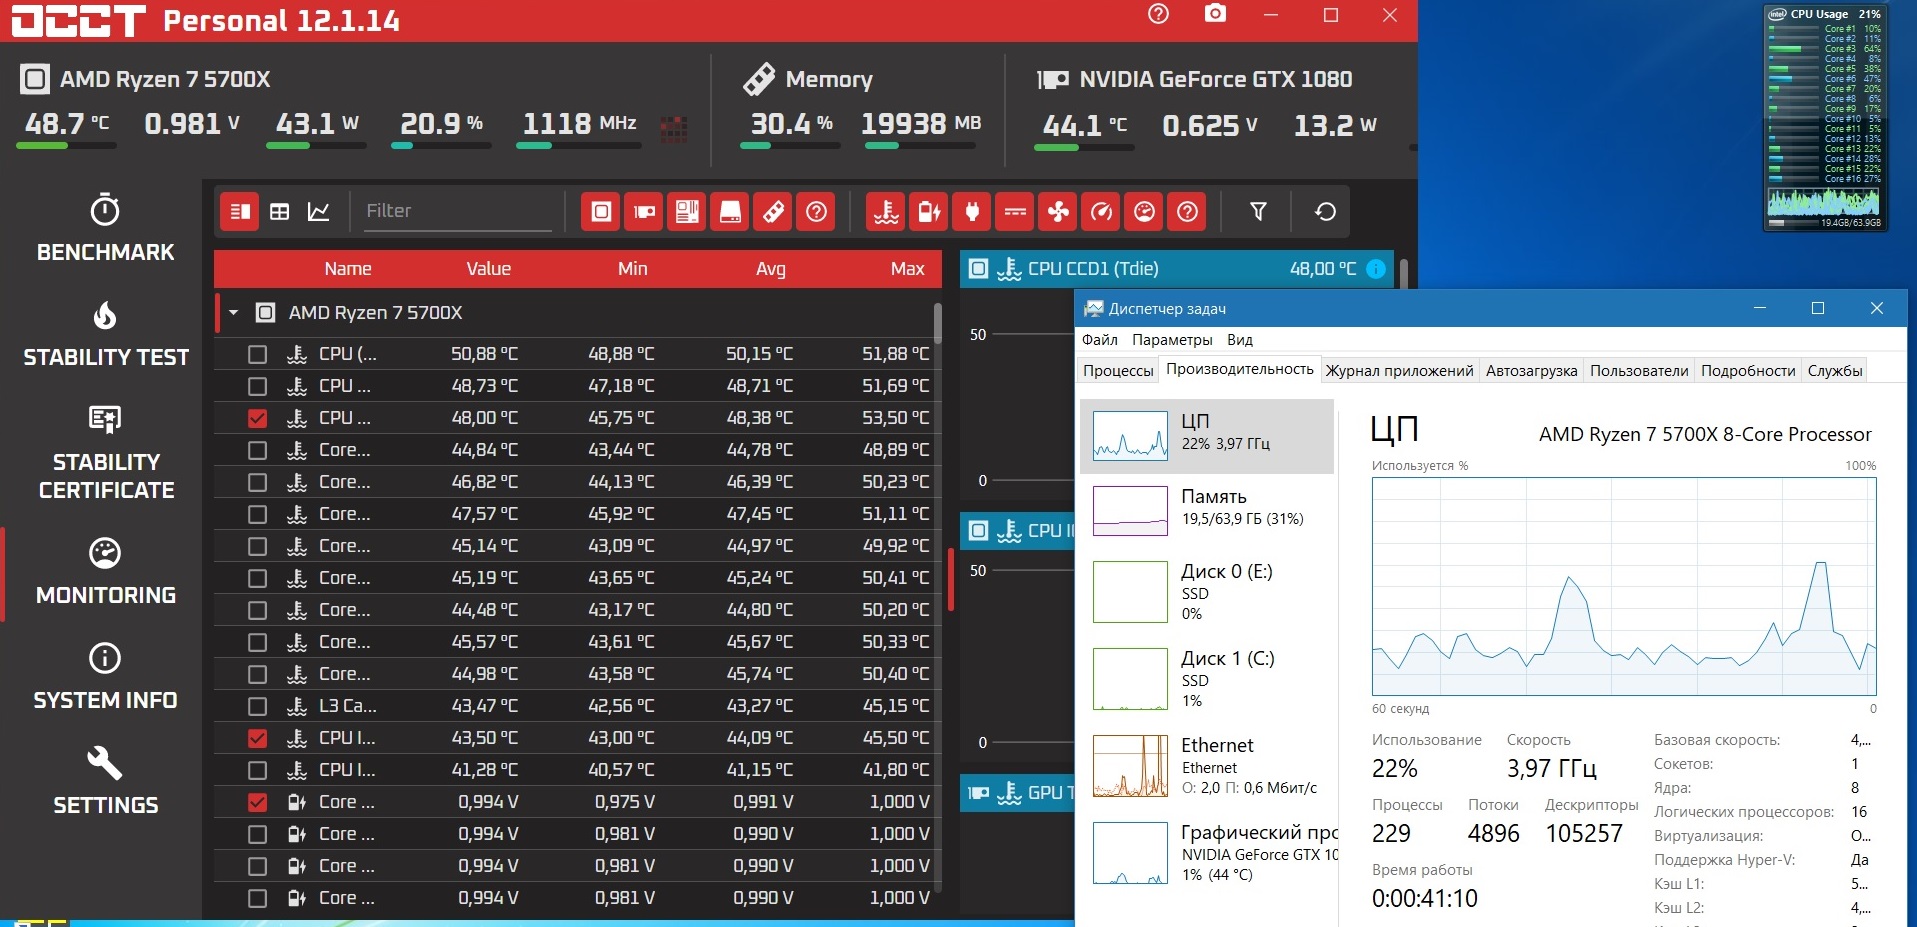Screen dimensions: 1917x927
Task: Switch to graph-only view icon
Action: [x=319, y=211]
